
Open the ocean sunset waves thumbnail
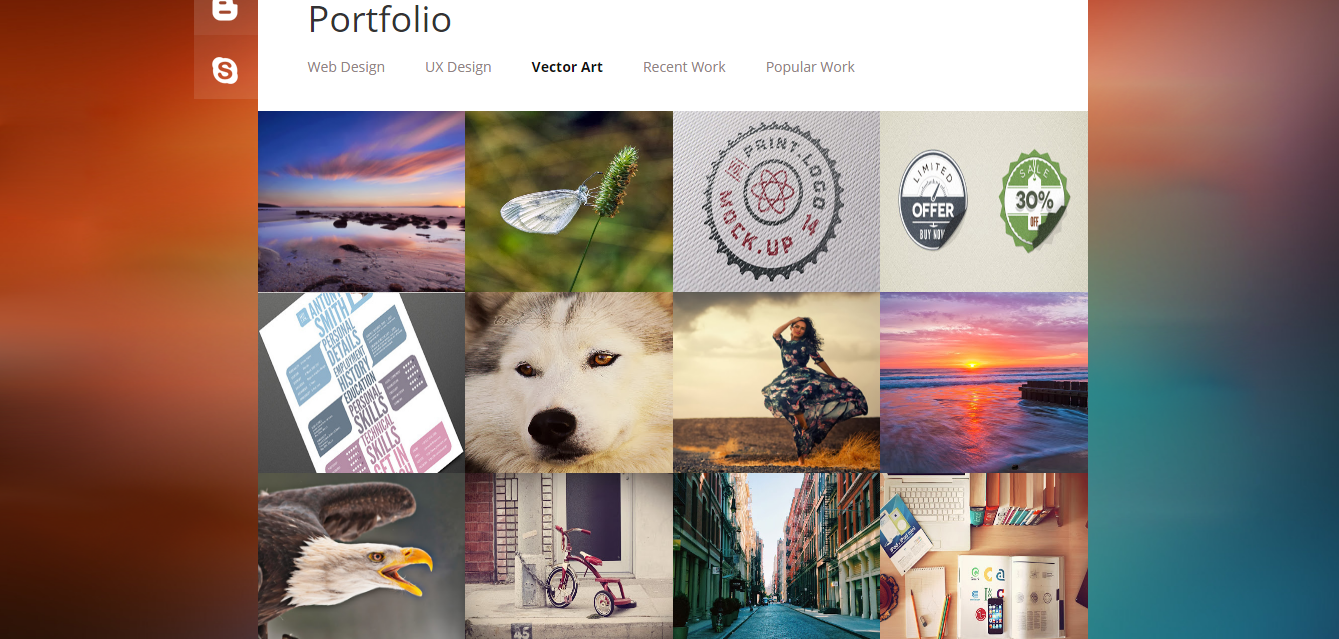(x=984, y=382)
